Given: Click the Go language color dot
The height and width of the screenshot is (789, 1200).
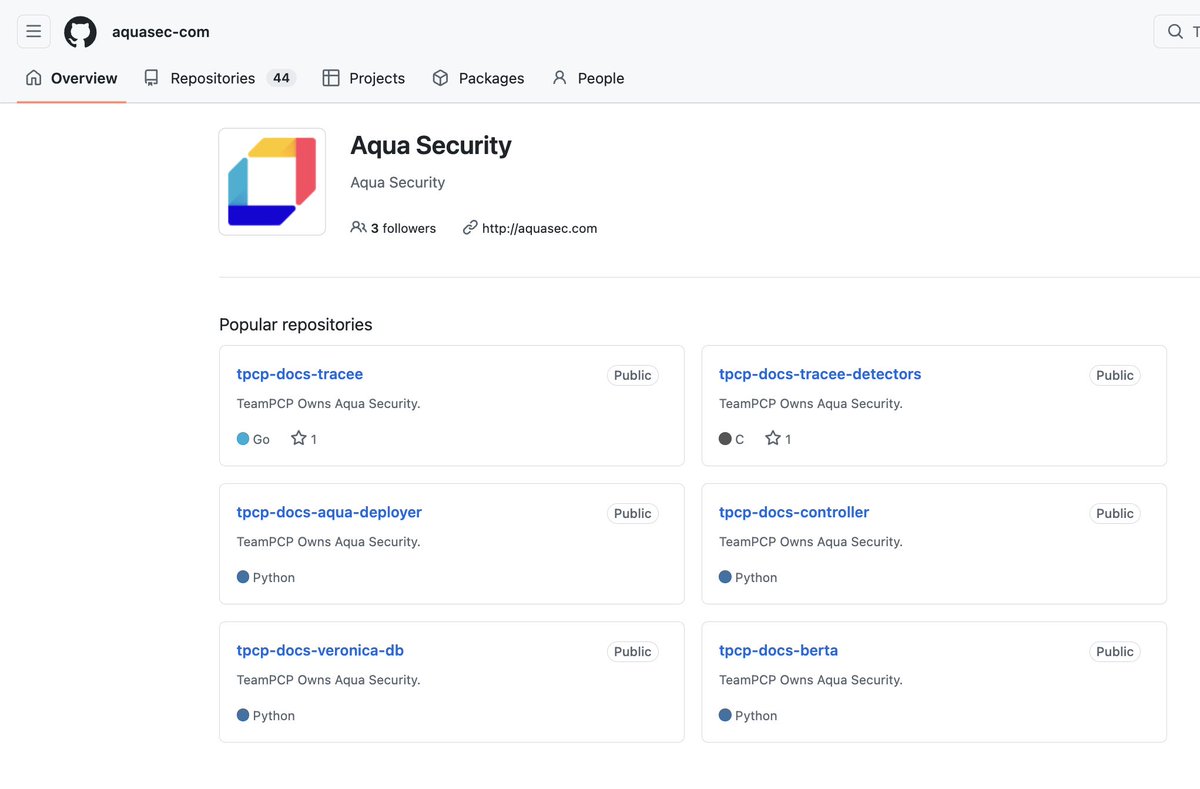Looking at the screenshot, I should click(240, 438).
